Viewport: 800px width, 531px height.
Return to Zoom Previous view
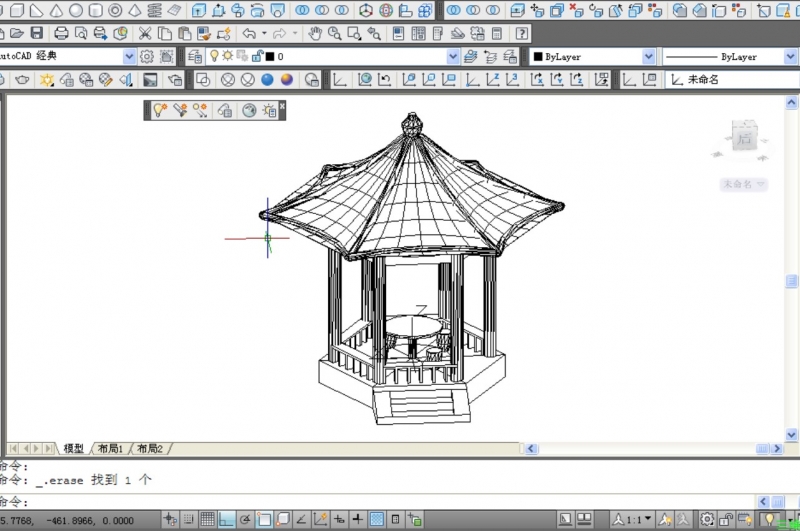point(374,34)
